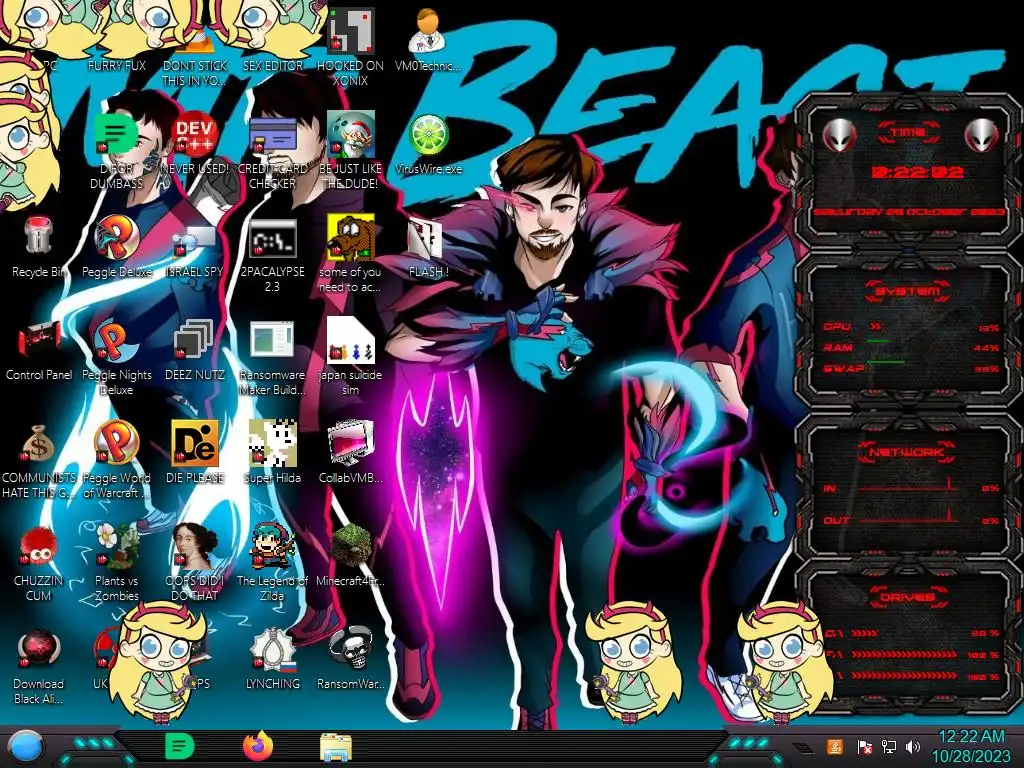Click the DRIVES widget header
1024x768 pixels.
(x=907, y=597)
